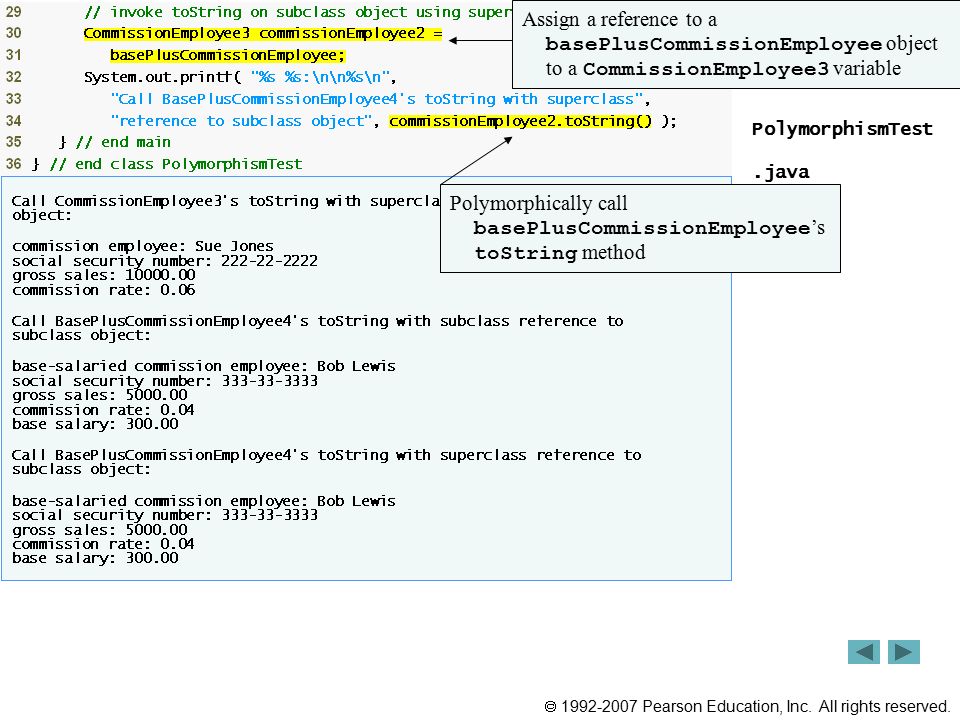This screenshot has height=720, width=960.
Task: Go to the previous slide arrow
Action: [x=863, y=652]
